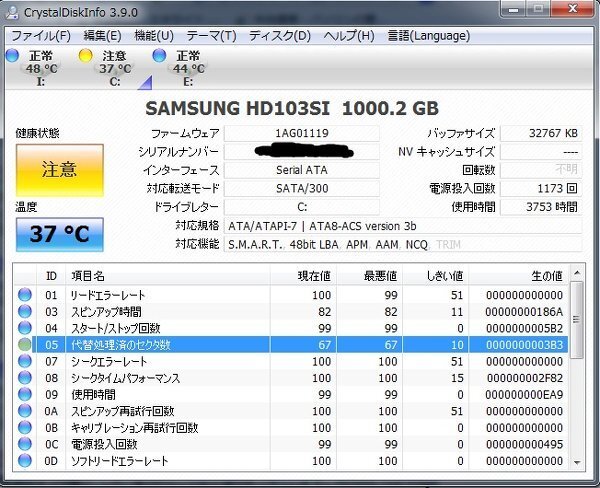Click the status orb for row 01
This screenshot has width=600, height=488.
(x=25, y=295)
